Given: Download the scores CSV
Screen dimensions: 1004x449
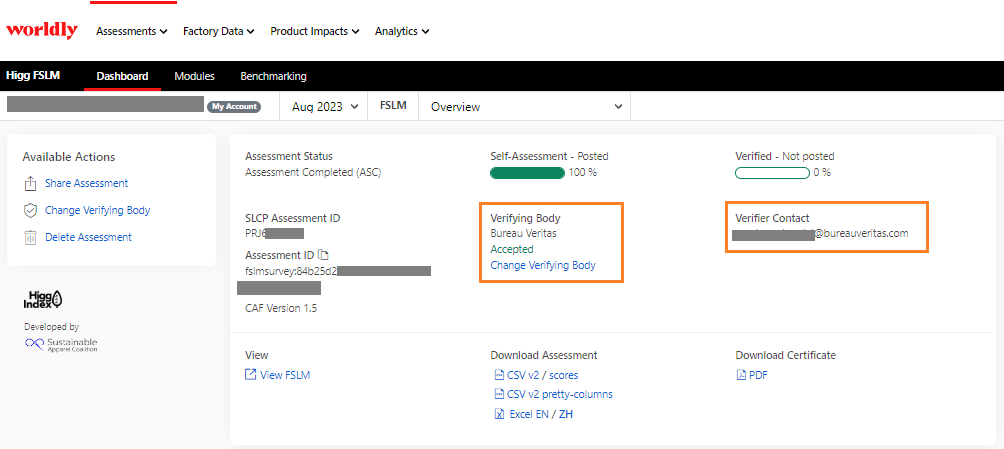Looking at the screenshot, I should click(x=563, y=375).
